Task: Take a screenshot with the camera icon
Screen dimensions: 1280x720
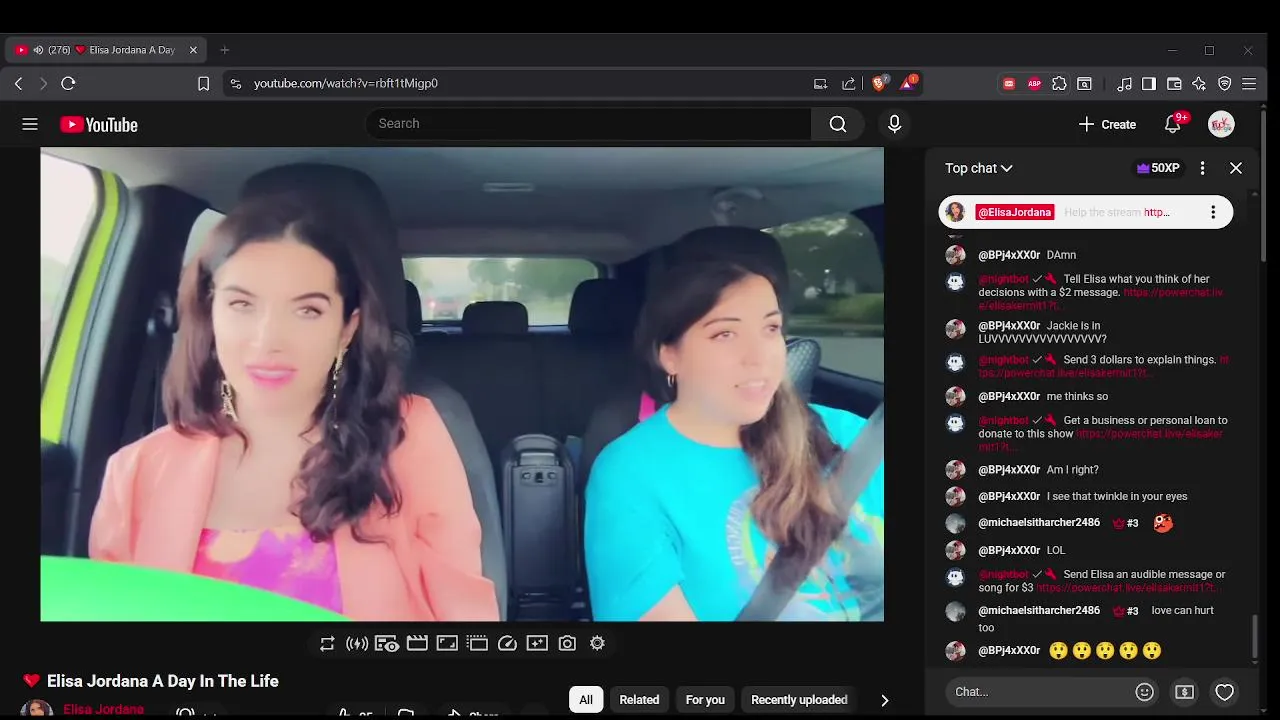Action: pyautogui.click(x=567, y=644)
